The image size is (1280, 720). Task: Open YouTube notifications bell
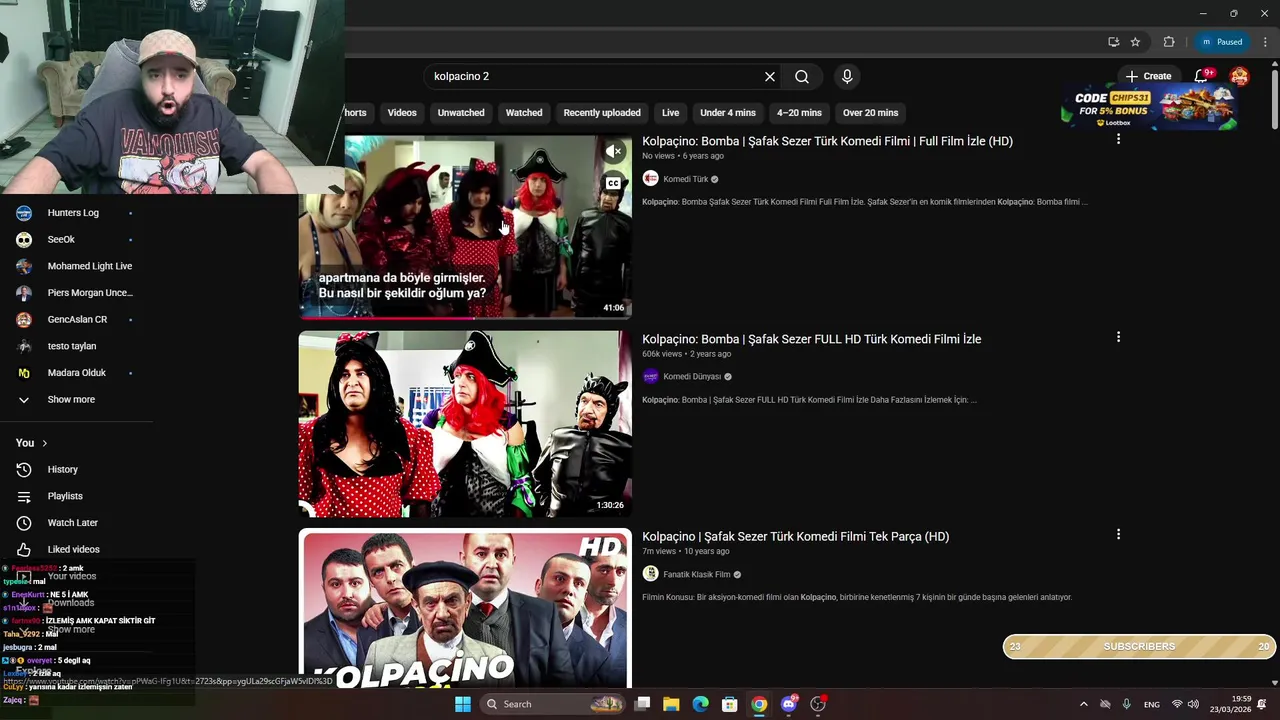click(1202, 76)
